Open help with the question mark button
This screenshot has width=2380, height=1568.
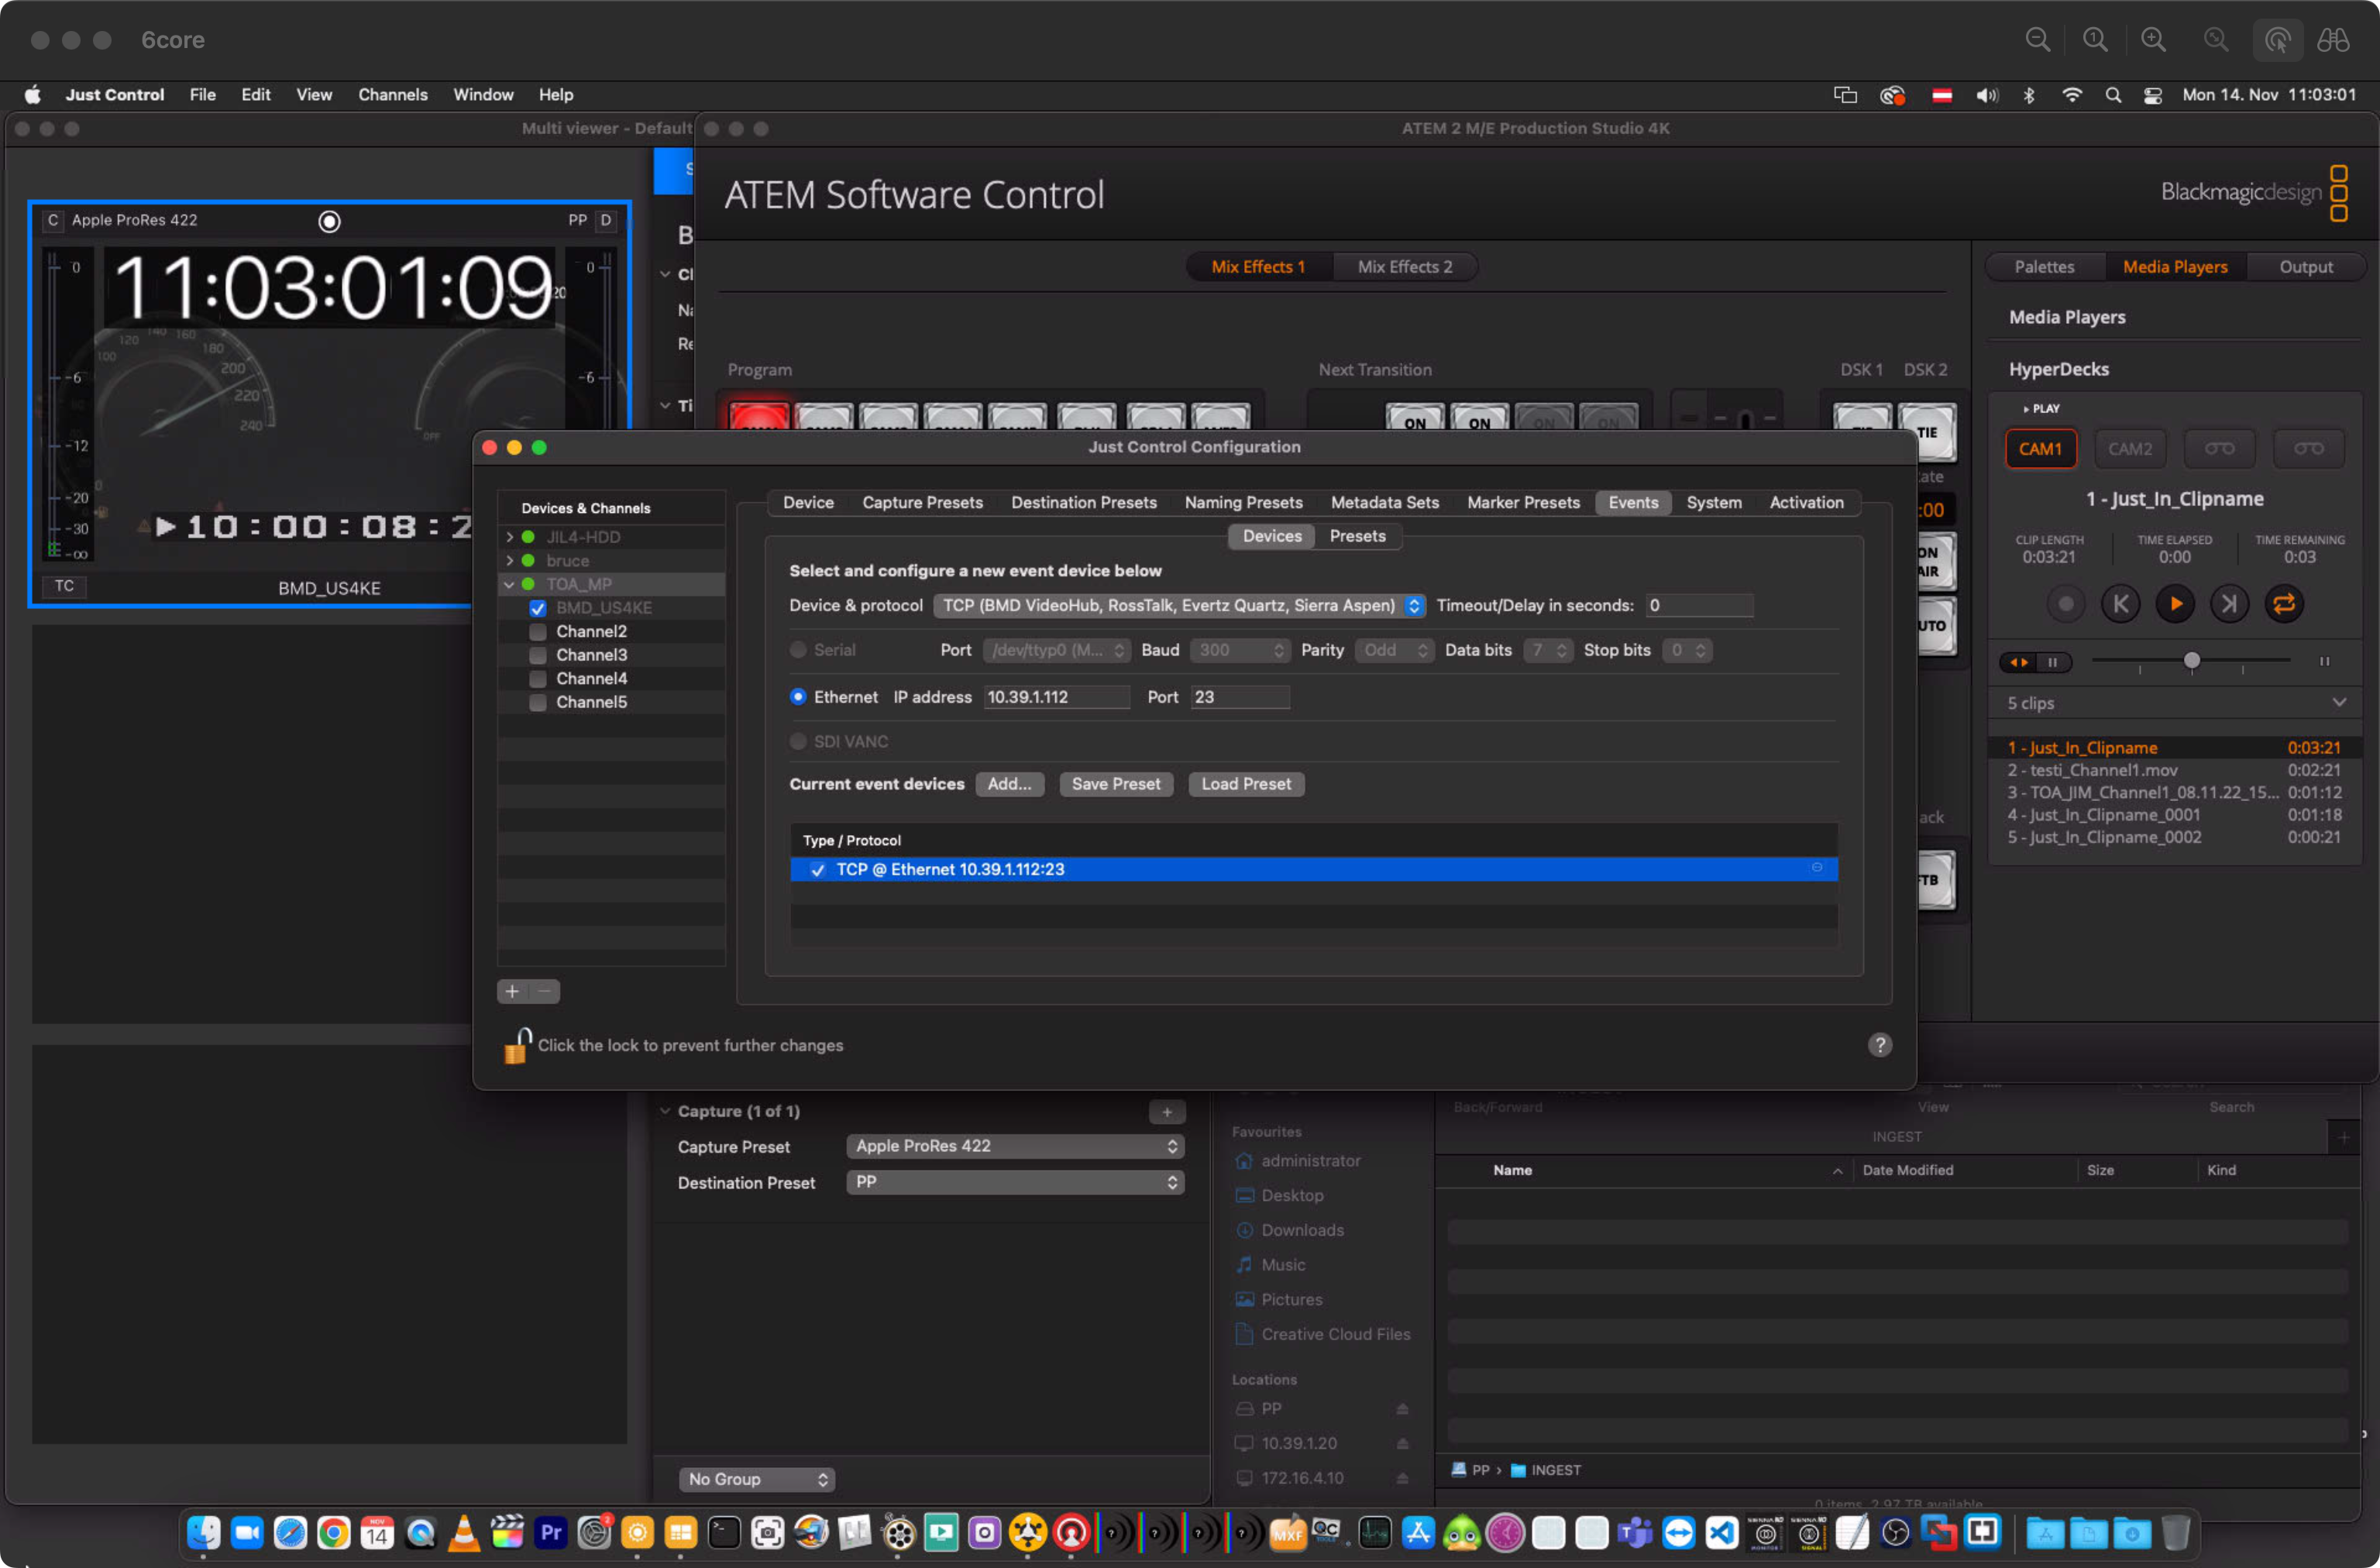1879,1044
